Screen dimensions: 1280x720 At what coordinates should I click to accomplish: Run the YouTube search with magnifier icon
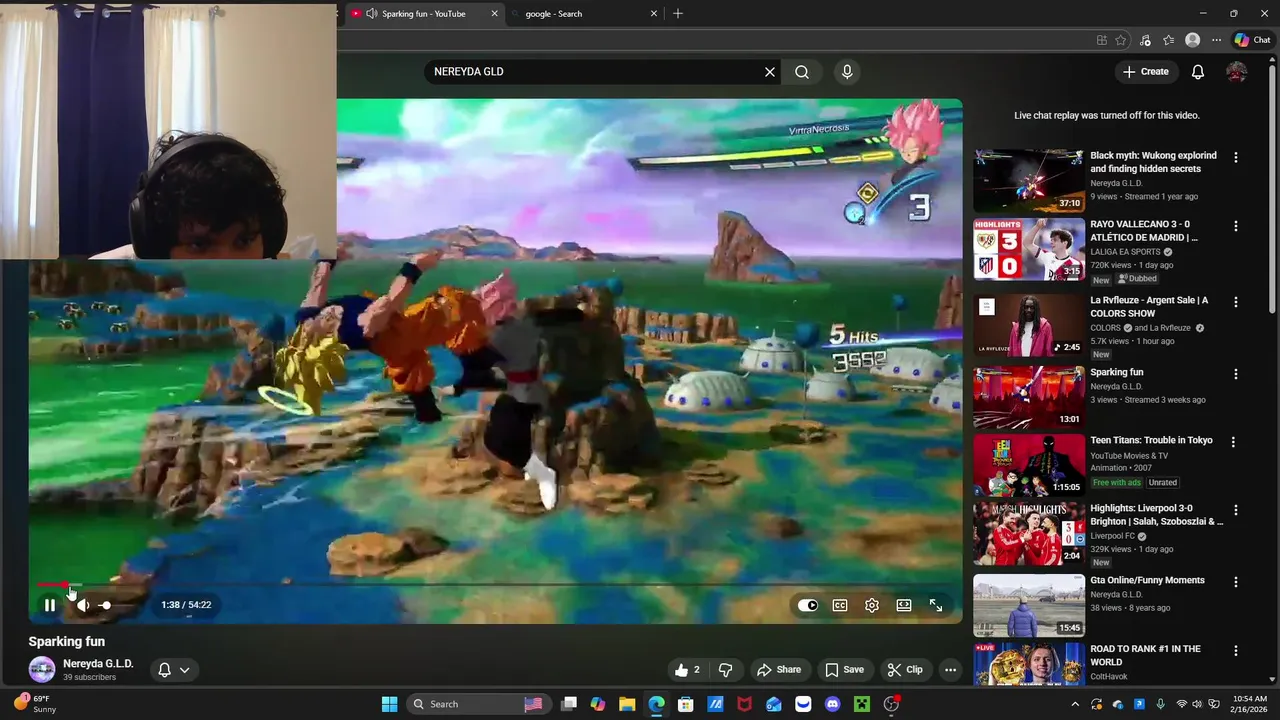pyautogui.click(x=802, y=72)
